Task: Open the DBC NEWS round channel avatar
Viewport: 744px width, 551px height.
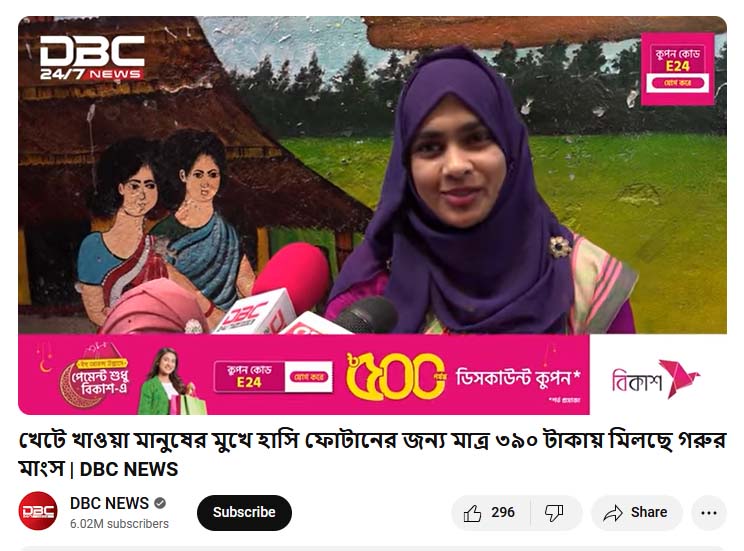Action: click(38, 511)
